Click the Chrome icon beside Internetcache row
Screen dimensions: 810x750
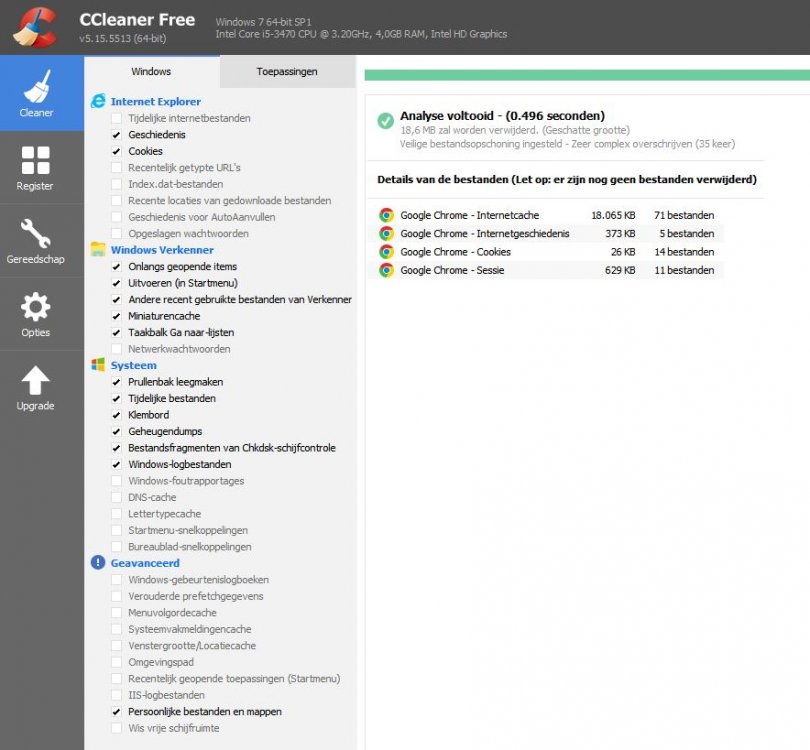tap(386, 215)
